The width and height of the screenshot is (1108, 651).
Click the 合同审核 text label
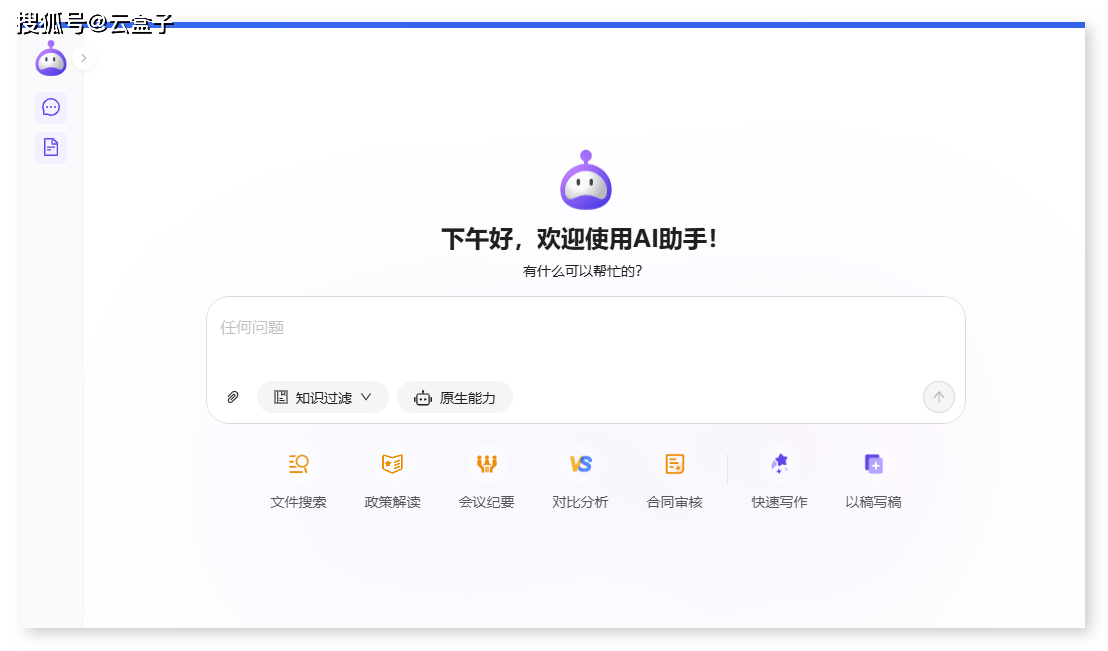point(675,502)
